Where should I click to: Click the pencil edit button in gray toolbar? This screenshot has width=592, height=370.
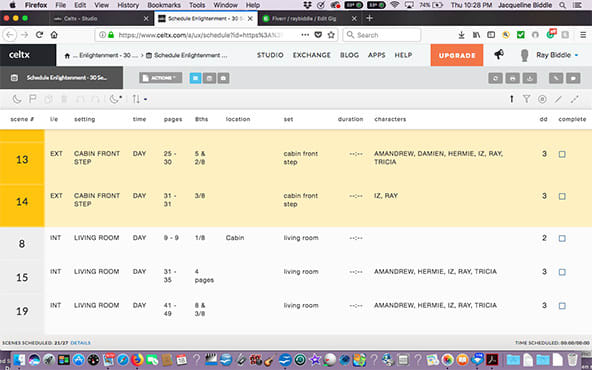556,78
